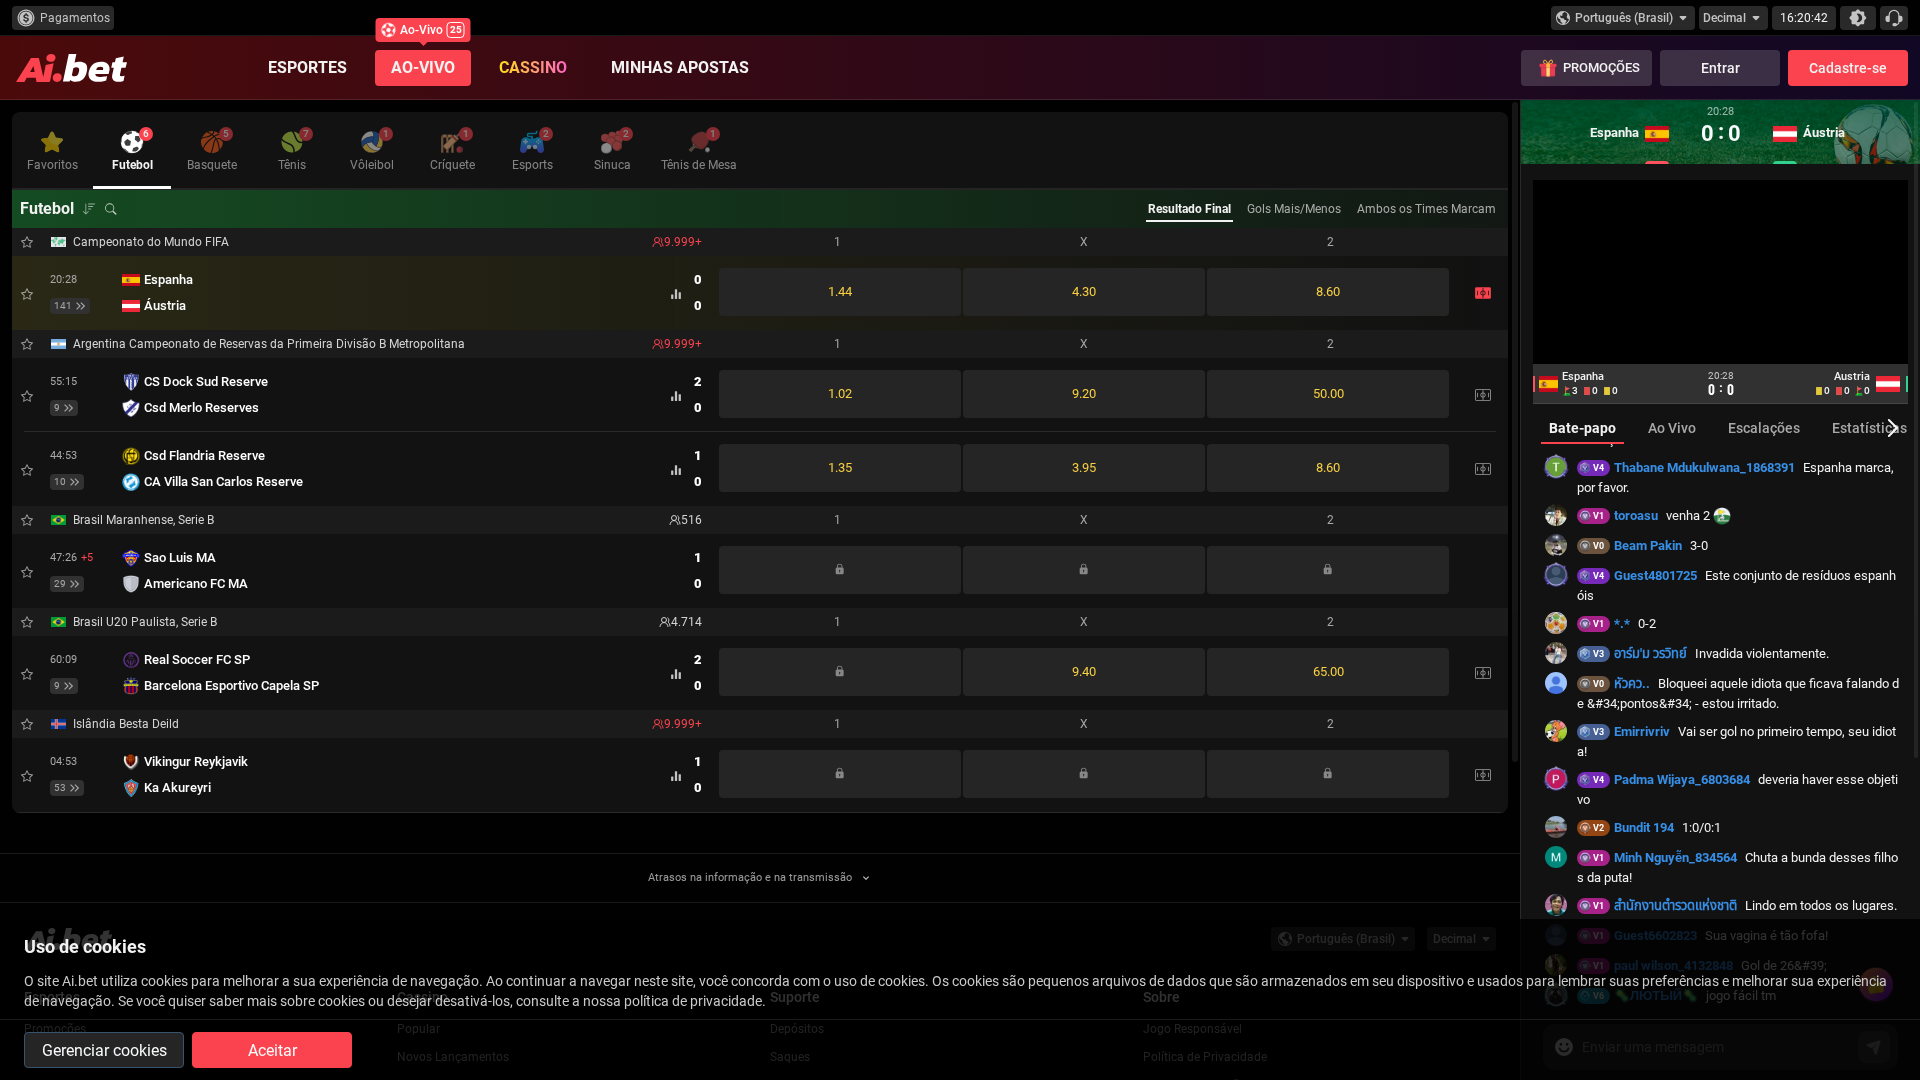Type in the chat message field
Image resolution: width=1920 pixels, height=1080 pixels.
pyautogui.click(x=1715, y=1047)
